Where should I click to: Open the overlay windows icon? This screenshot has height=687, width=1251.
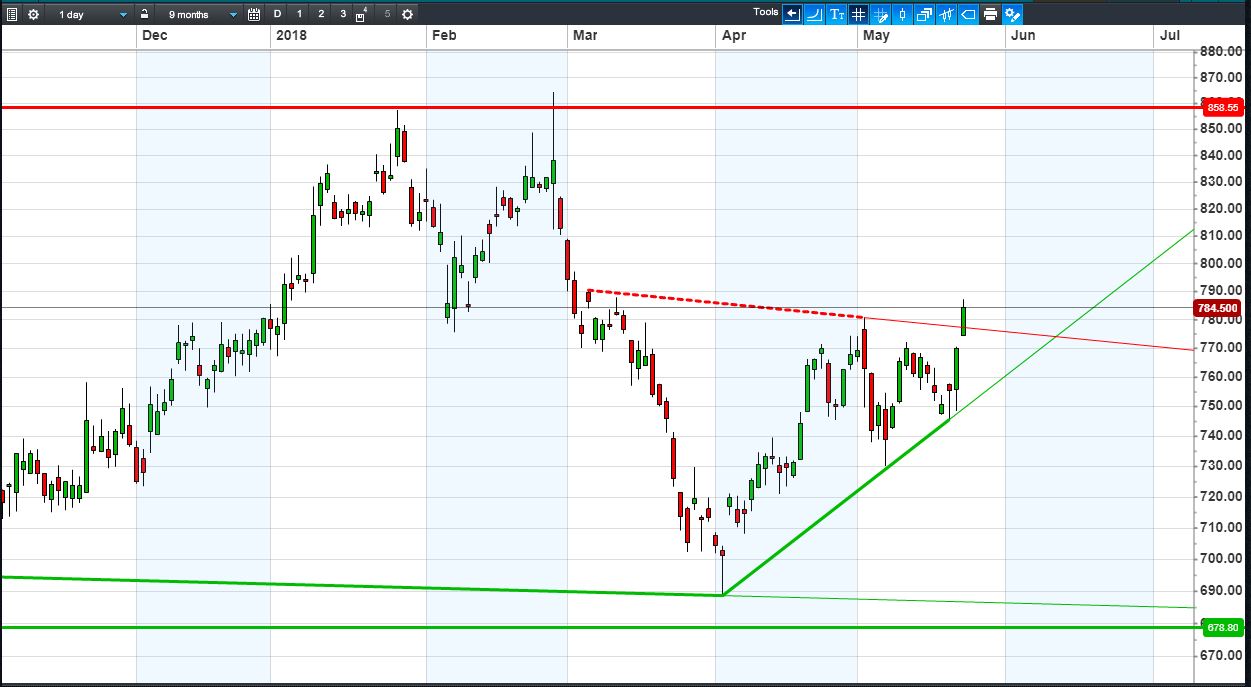(x=924, y=14)
